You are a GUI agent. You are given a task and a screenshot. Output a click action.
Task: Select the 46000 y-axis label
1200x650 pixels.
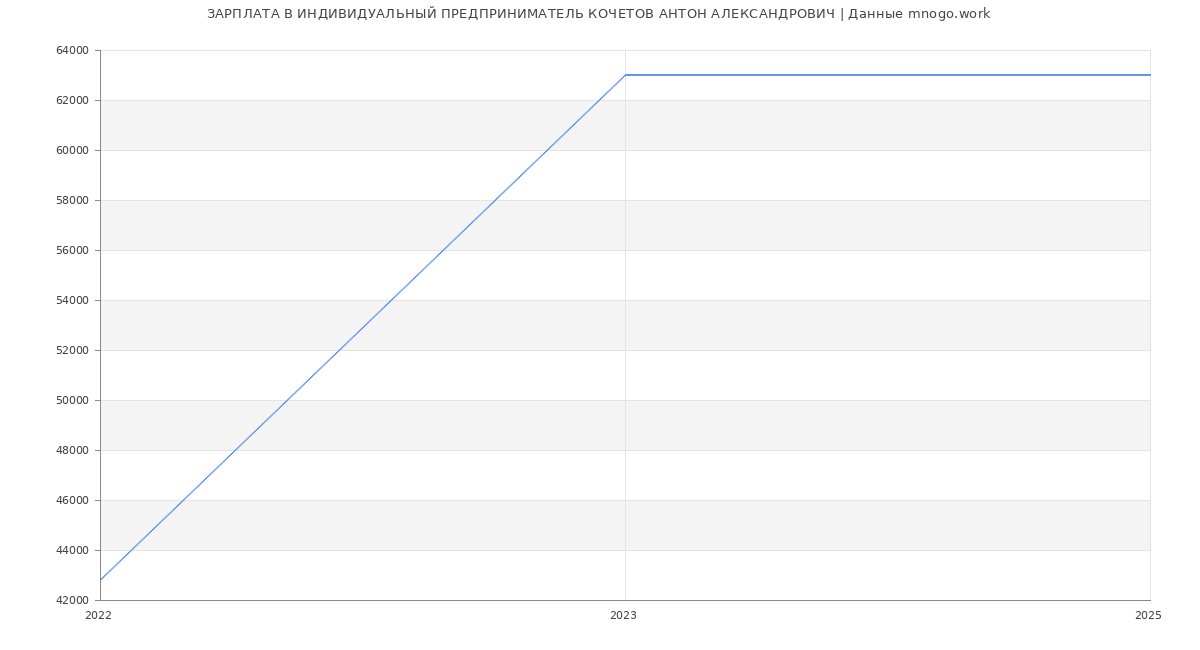click(74, 501)
